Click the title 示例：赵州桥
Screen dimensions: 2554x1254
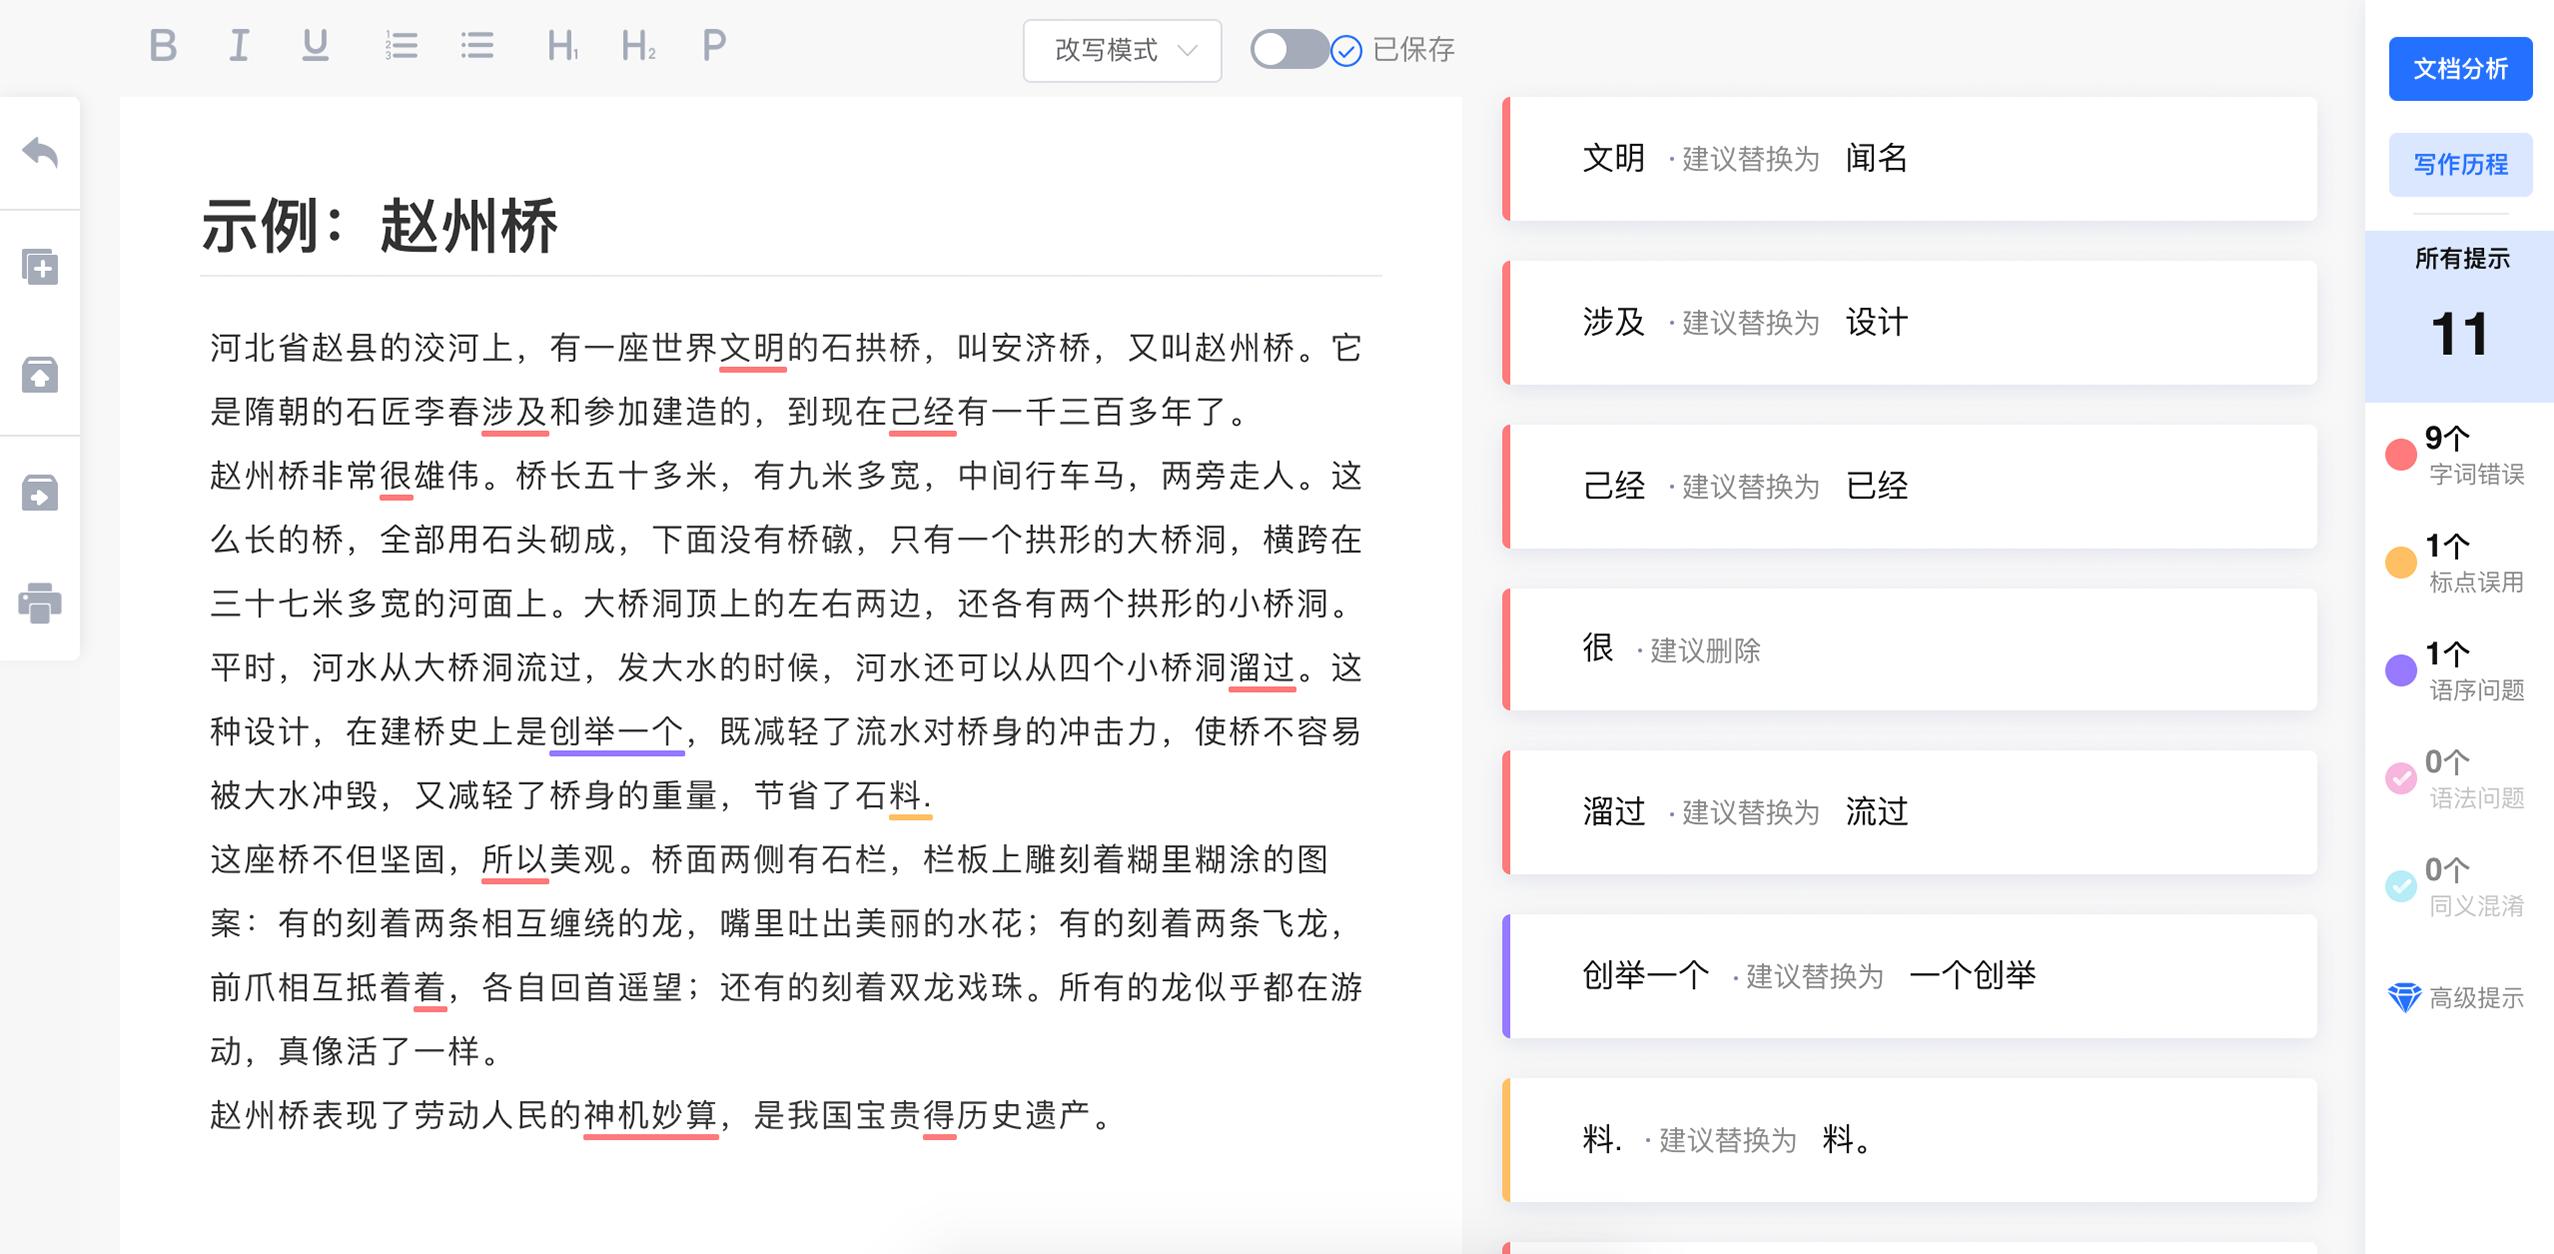pyautogui.click(x=380, y=226)
